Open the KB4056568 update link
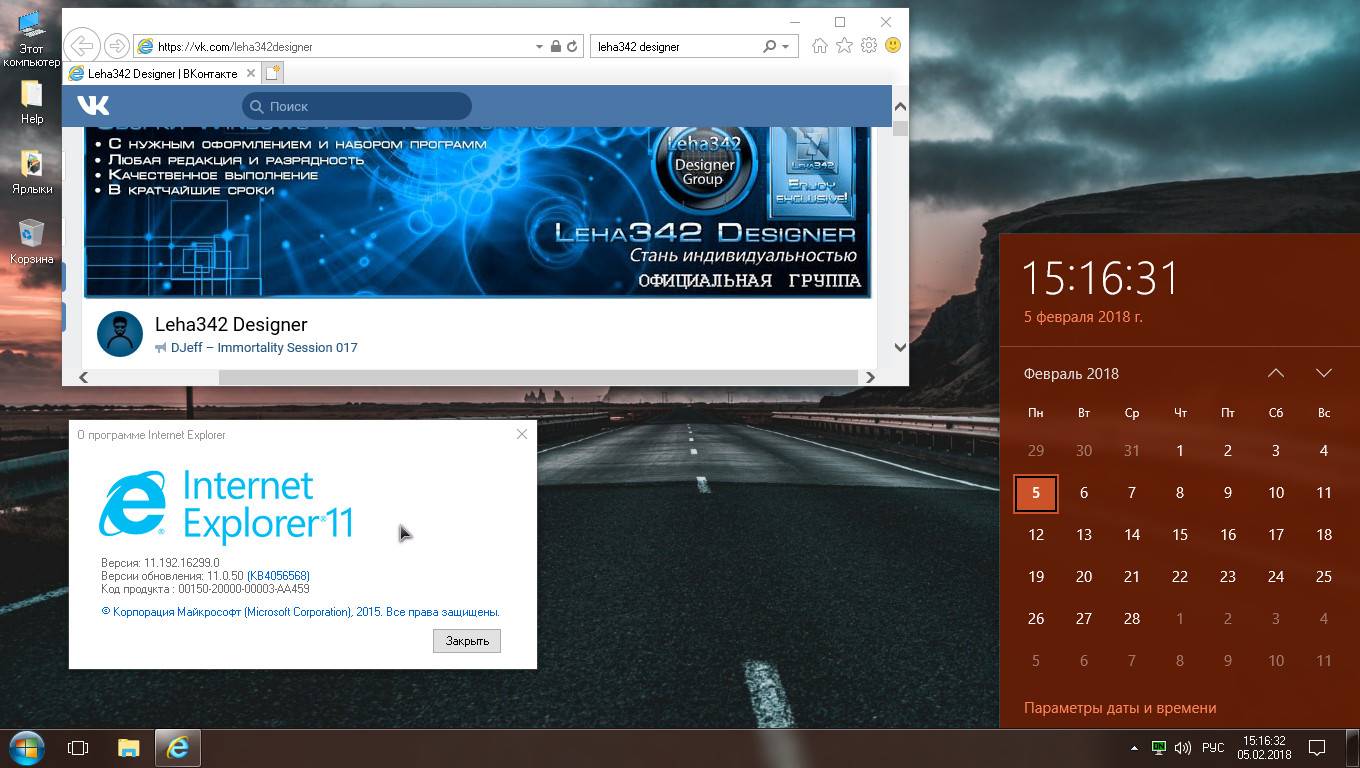Image resolution: width=1360 pixels, height=768 pixels. [278, 576]
